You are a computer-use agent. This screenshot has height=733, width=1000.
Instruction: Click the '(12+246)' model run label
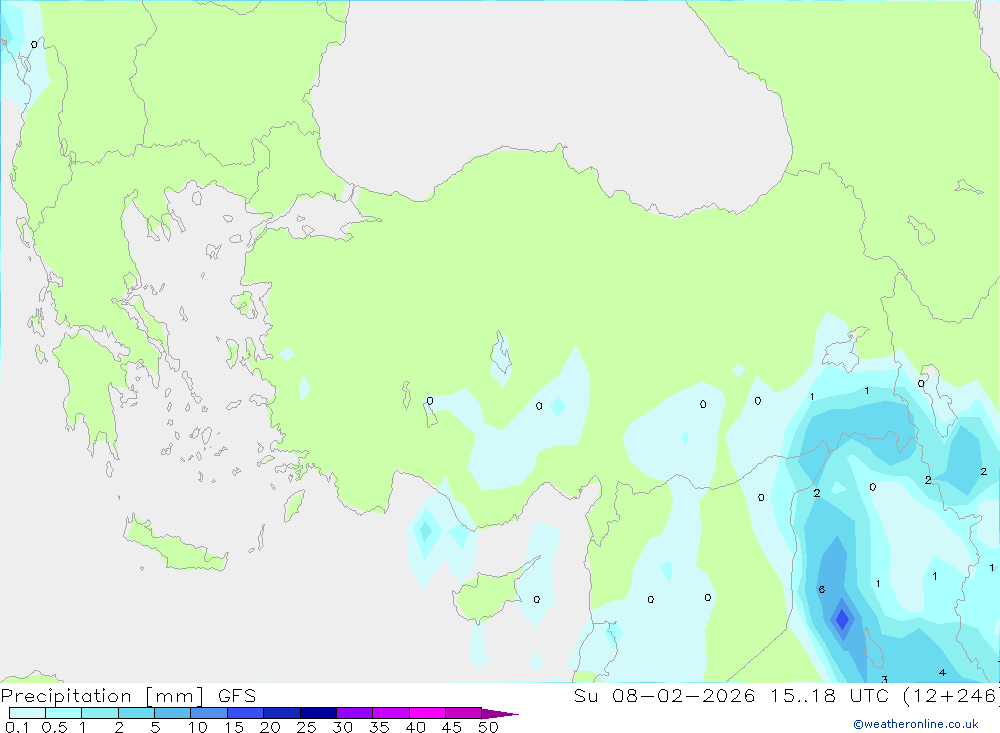coord(950,695)
